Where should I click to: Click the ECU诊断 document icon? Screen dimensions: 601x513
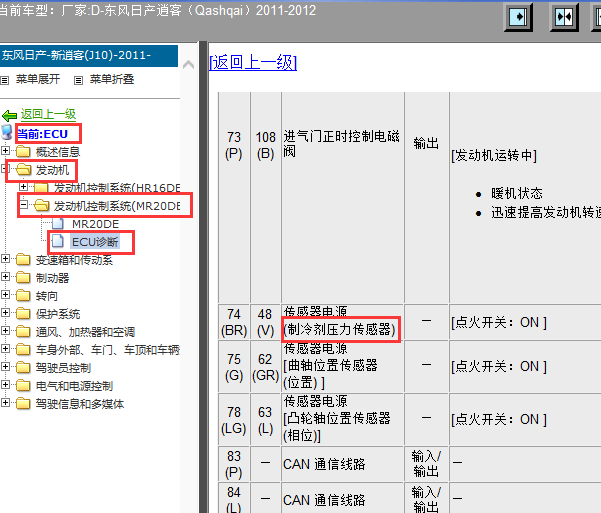58,241
